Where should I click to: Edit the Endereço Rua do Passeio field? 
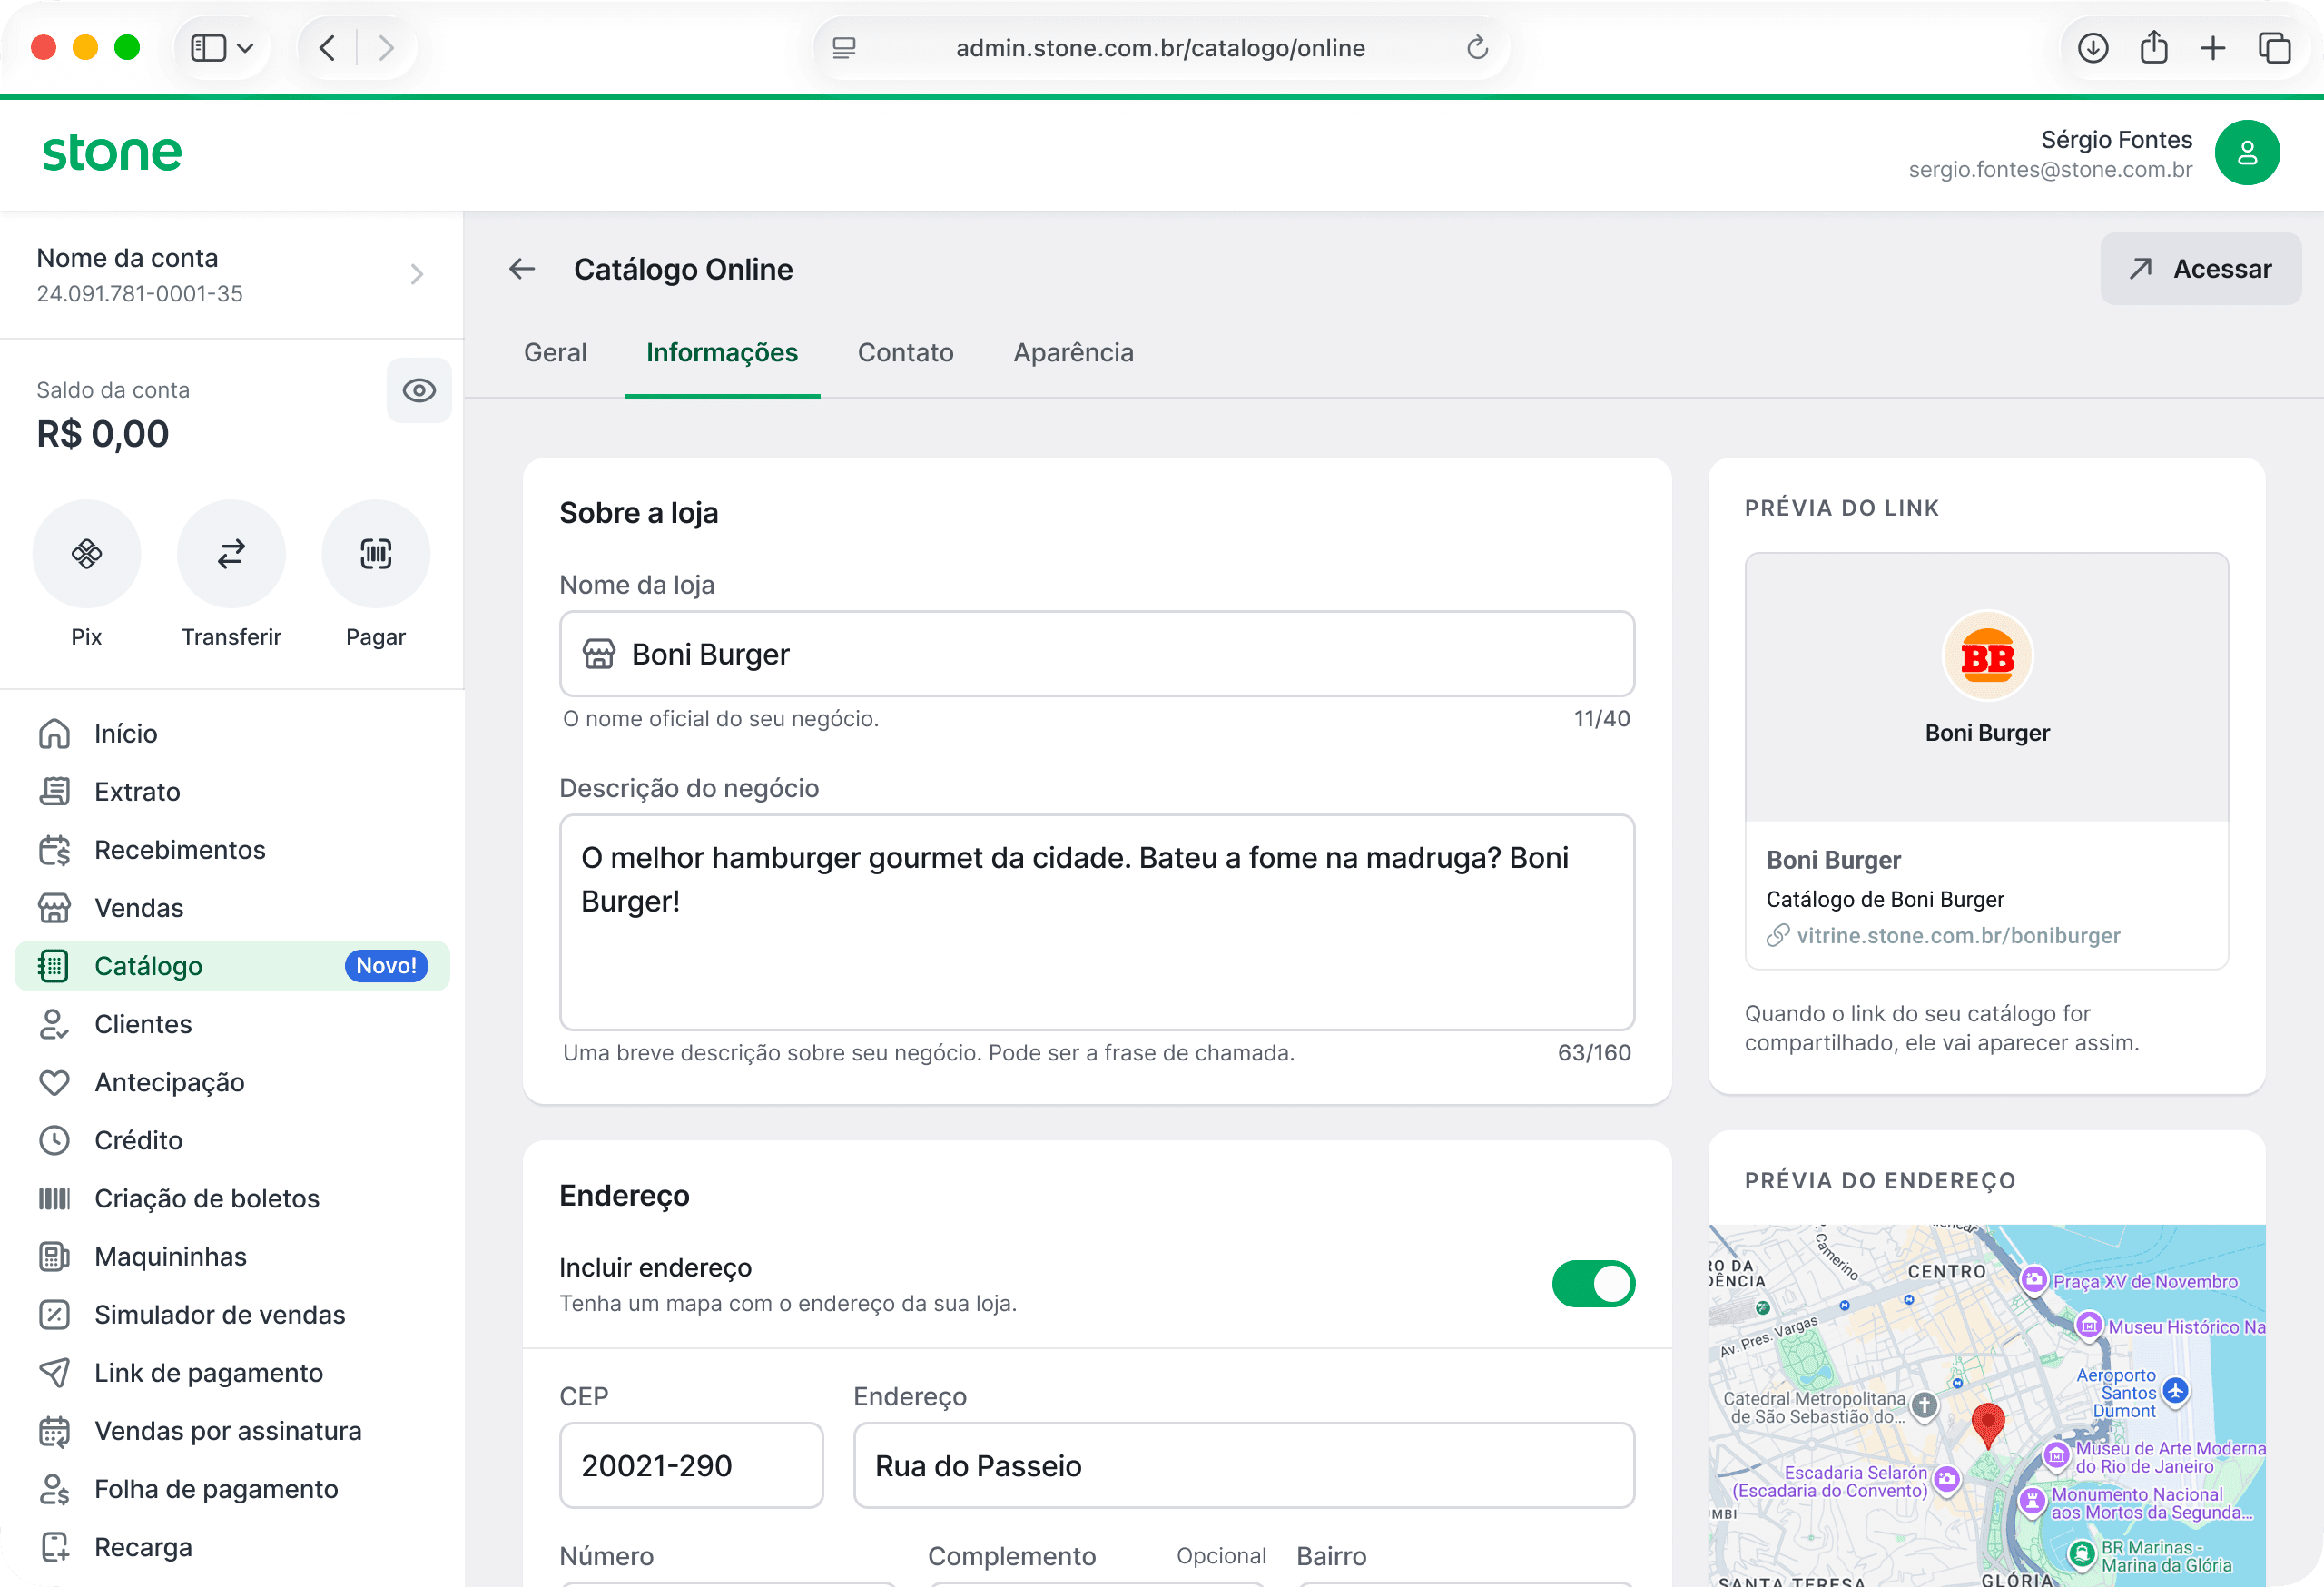(1243, 1465)
